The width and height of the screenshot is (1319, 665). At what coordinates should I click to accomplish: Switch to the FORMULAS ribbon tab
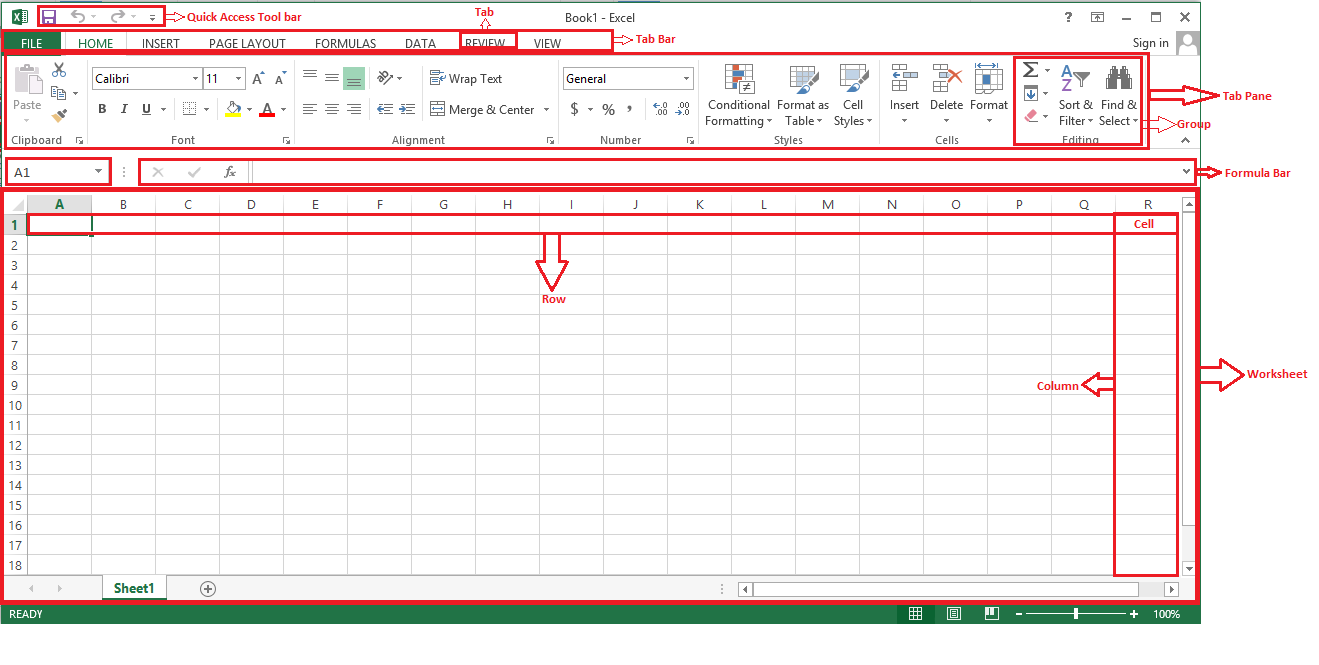click(345, 43)
